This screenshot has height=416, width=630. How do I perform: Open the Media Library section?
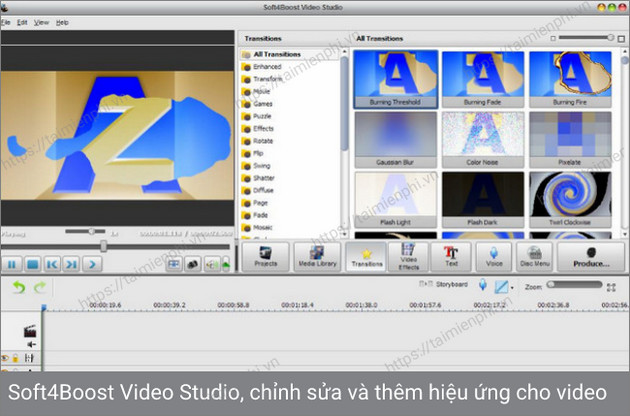coord(317,257)
